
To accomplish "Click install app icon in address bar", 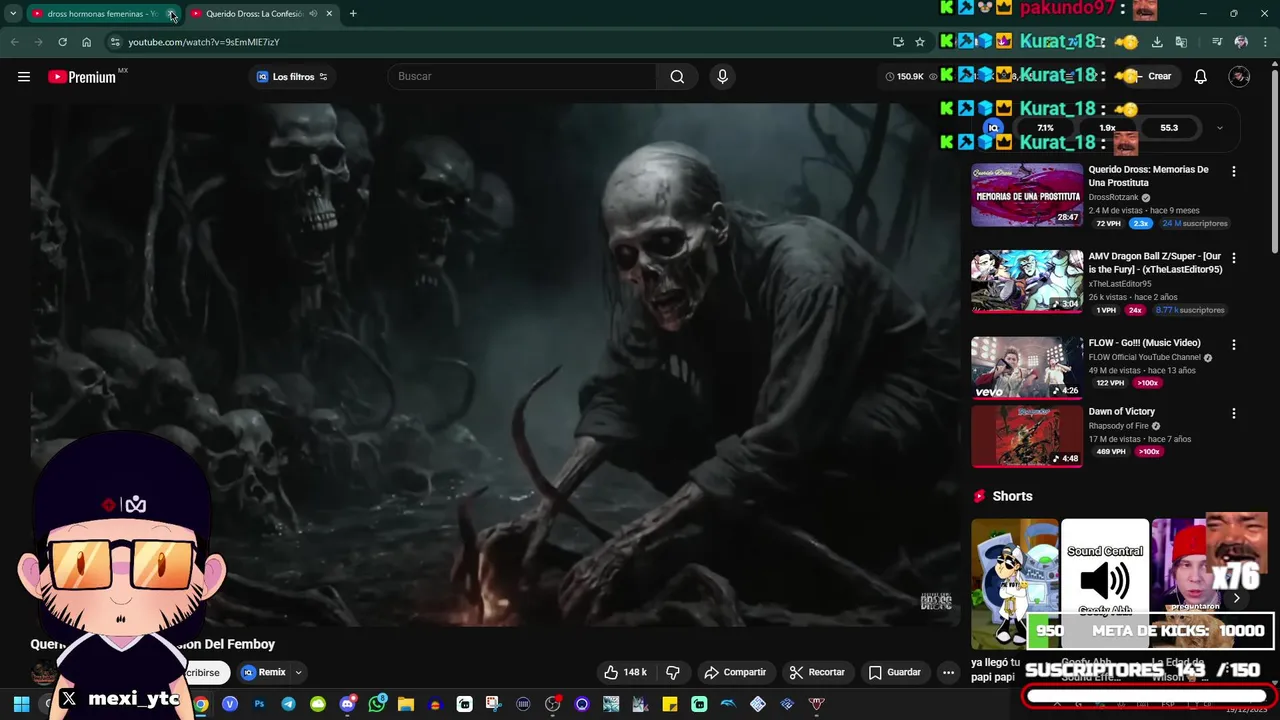I will [898, 42].
